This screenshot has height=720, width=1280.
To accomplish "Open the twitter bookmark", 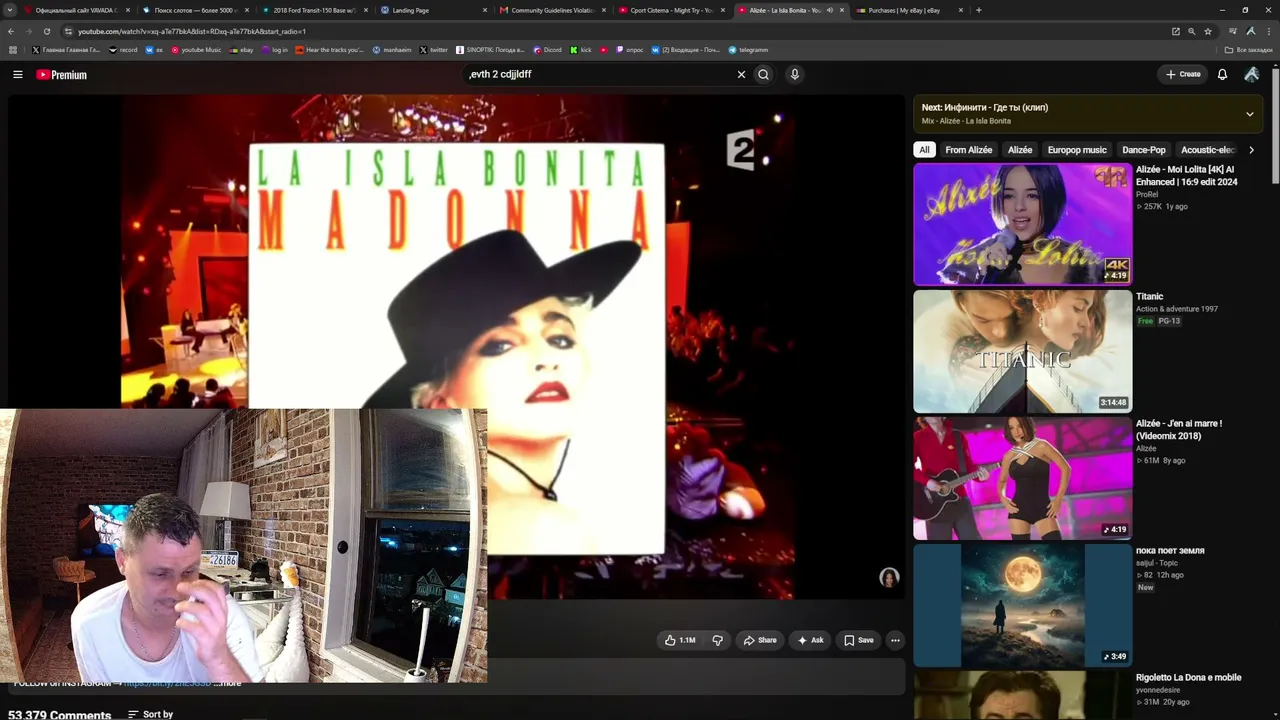I will (x=433, y=50).
